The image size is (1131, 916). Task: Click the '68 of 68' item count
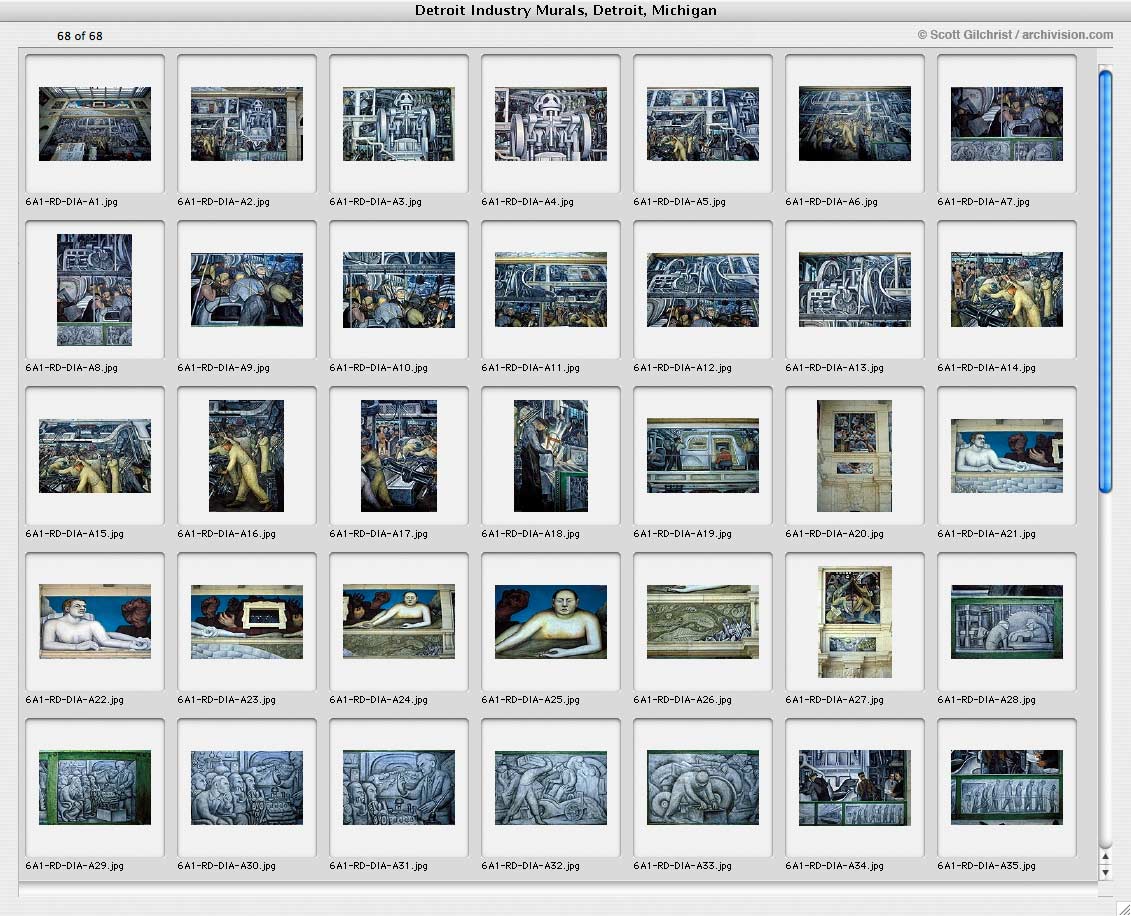click(x=79, y=36)
